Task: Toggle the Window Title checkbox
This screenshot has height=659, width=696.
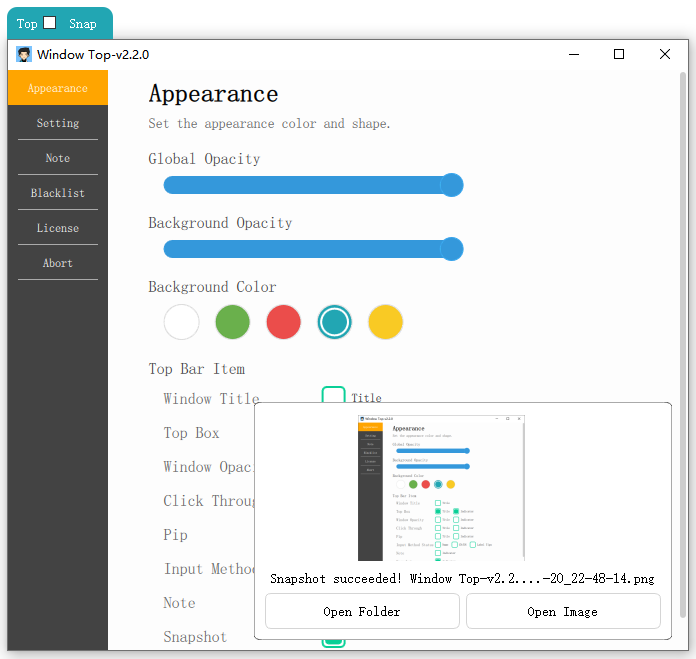Action: pyautogui.click(x=333, y=395)
